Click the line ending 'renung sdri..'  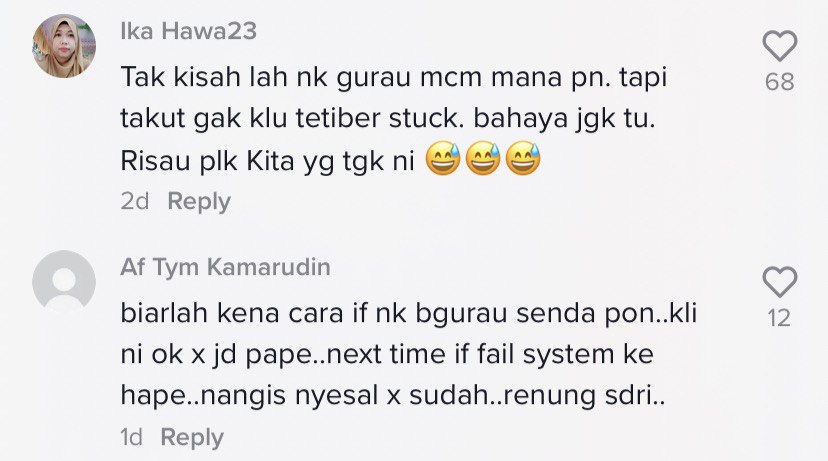393,396
